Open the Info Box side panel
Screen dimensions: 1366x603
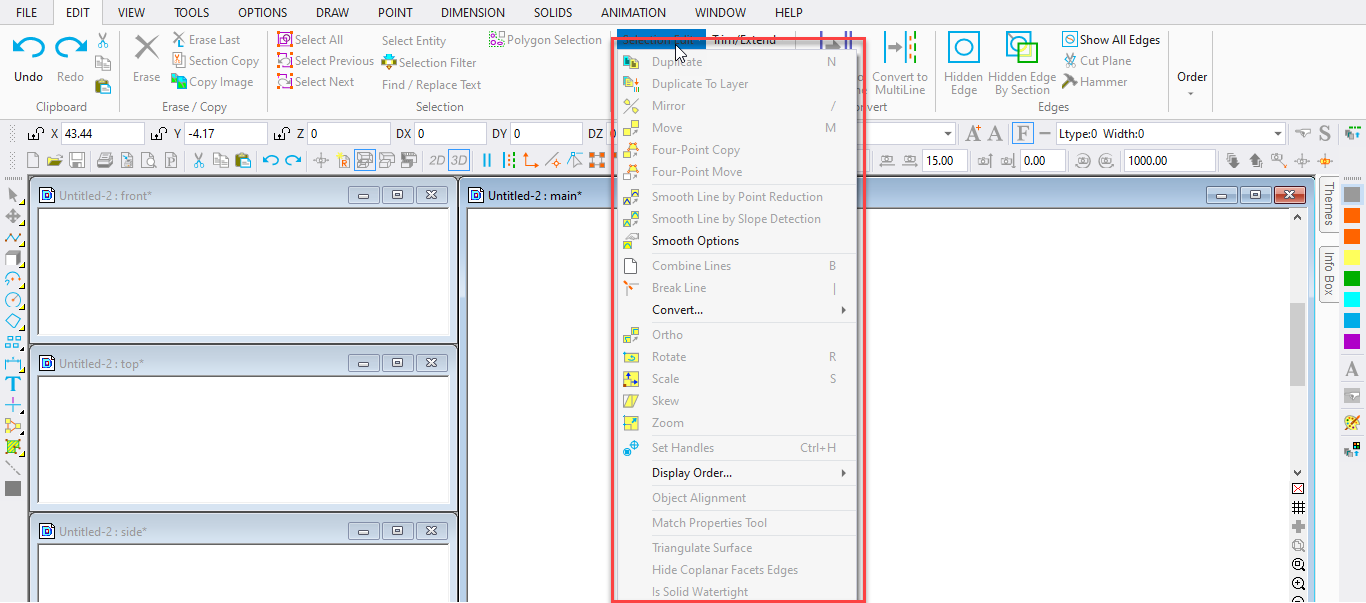pos(1329,273)
